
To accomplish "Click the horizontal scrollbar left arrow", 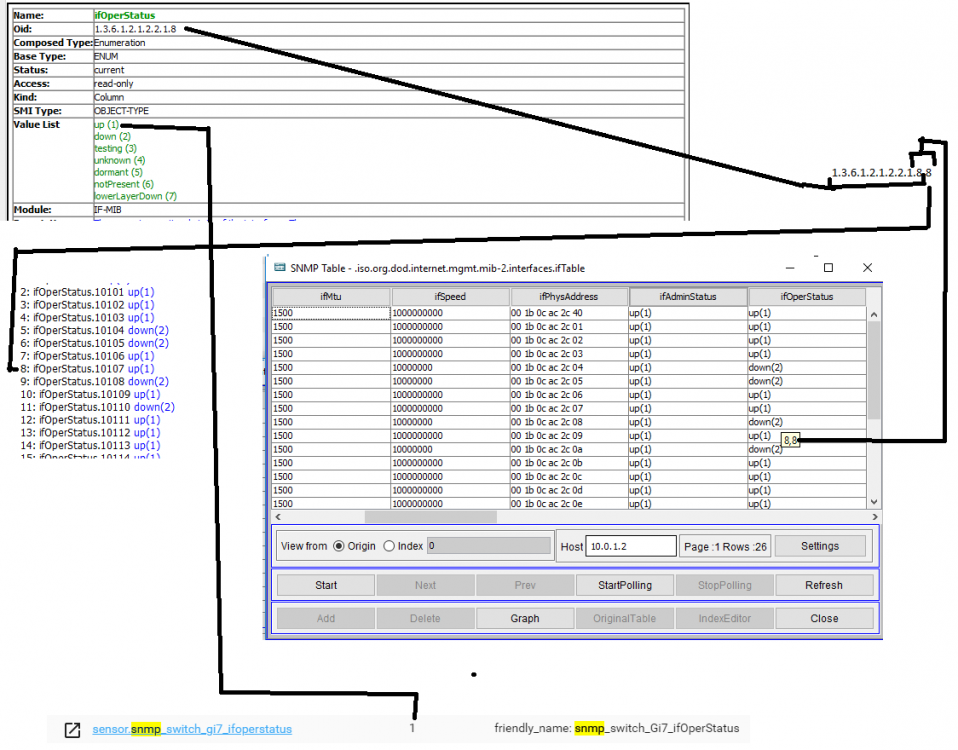I will click(277, 516).
